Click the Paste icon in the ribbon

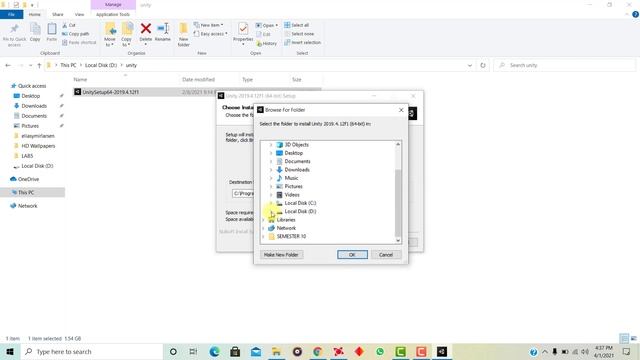(51, 29)
